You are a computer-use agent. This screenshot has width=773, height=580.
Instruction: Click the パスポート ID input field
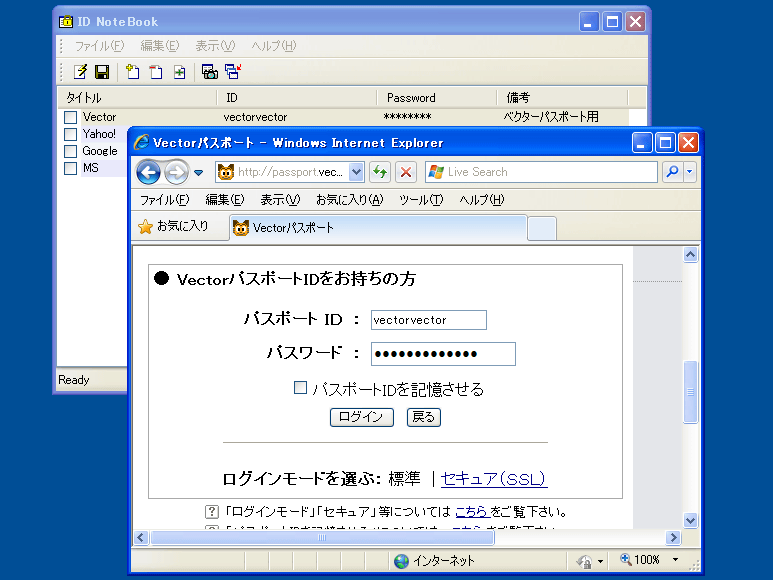(429, 320)
